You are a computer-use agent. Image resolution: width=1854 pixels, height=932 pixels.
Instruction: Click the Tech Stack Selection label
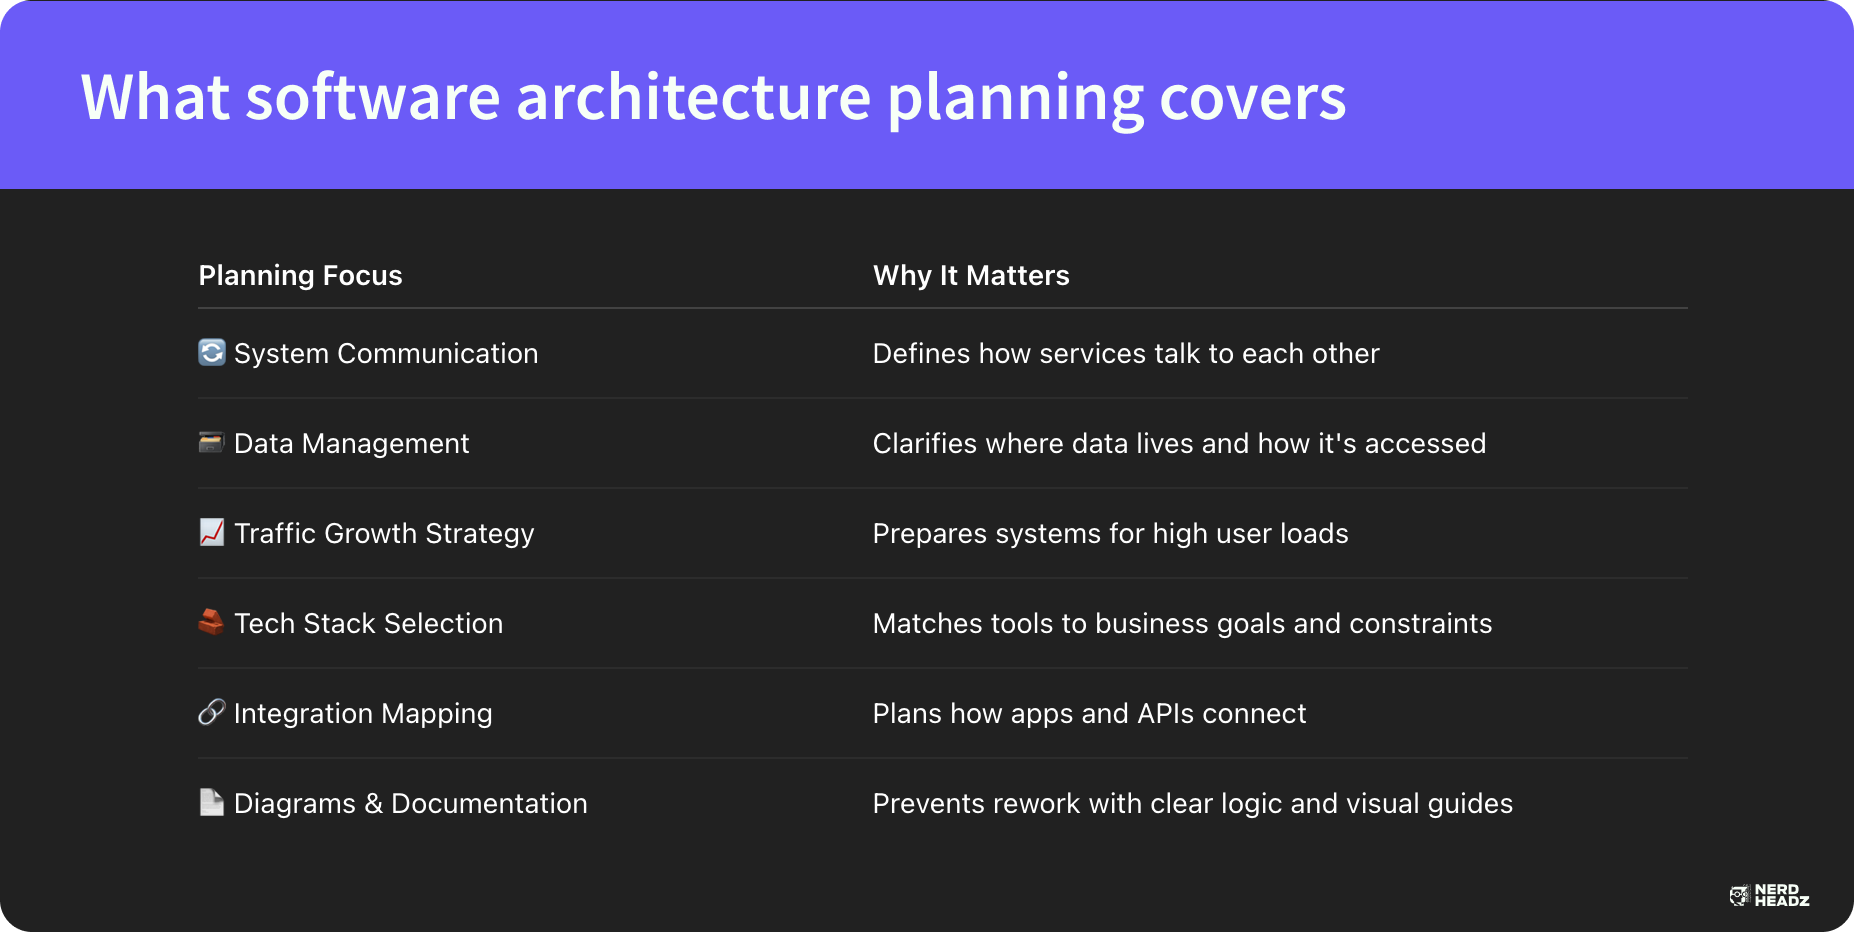click(368, 623)
